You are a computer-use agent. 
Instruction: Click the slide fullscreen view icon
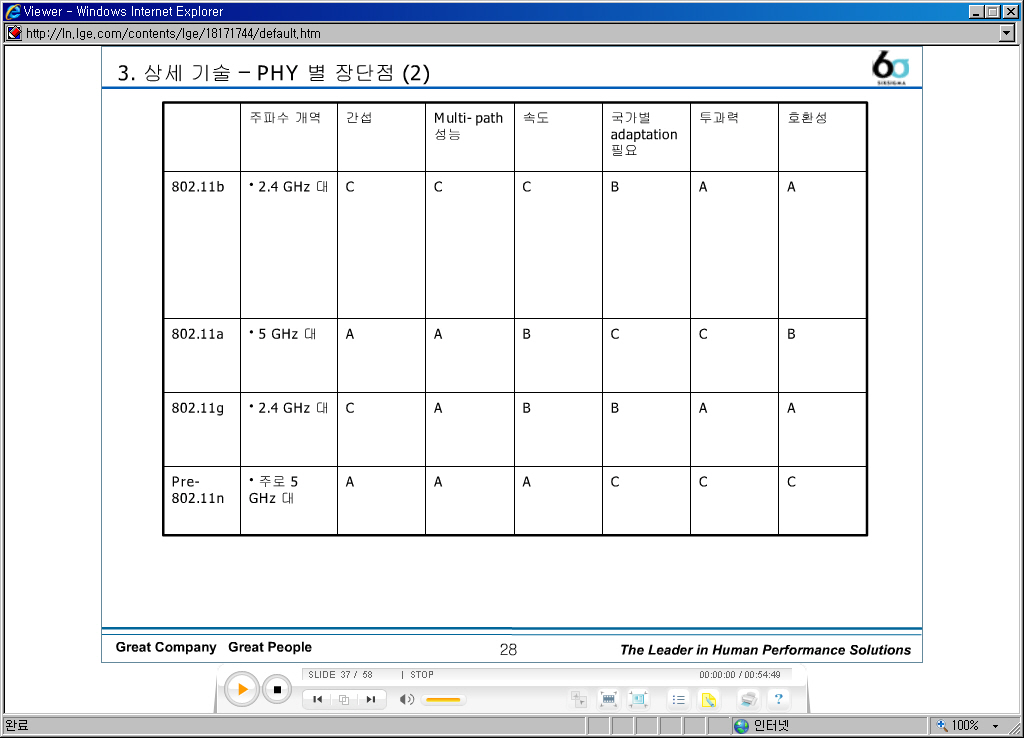pyautogui.click(x=638, y=700)
